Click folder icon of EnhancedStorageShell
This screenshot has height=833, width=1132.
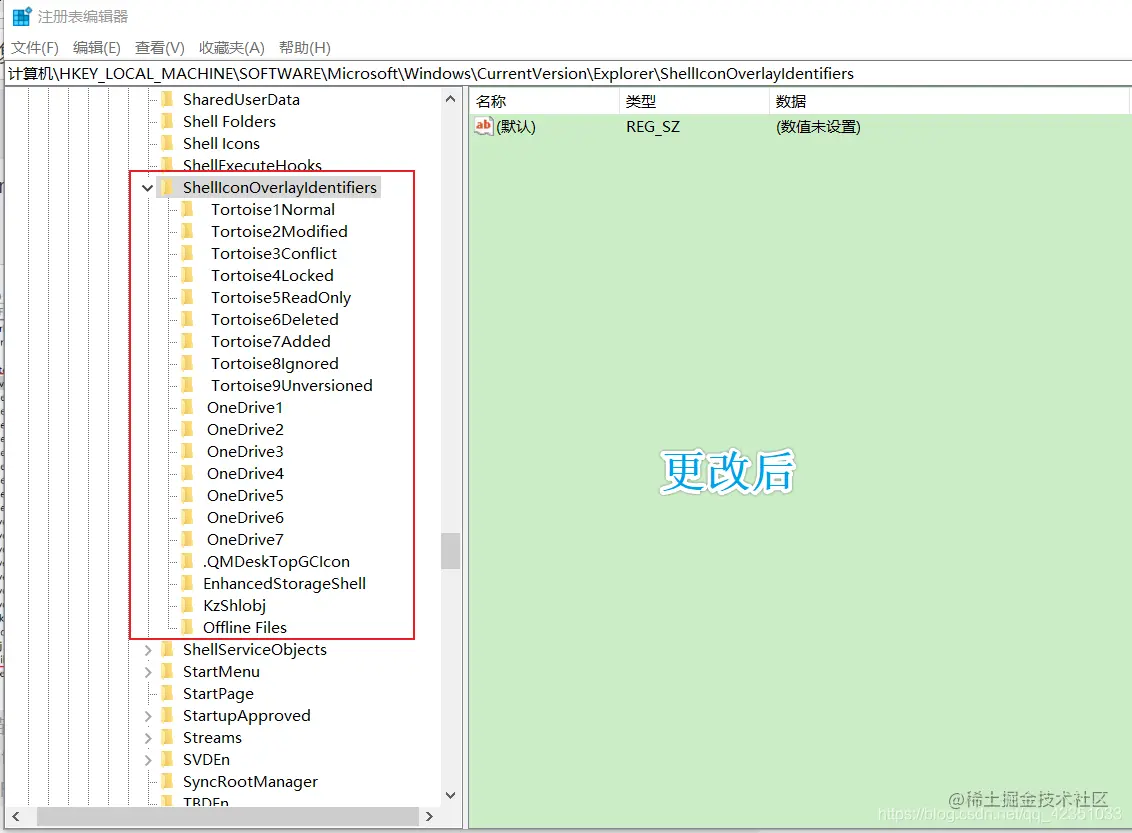click(x=188, y=583)
